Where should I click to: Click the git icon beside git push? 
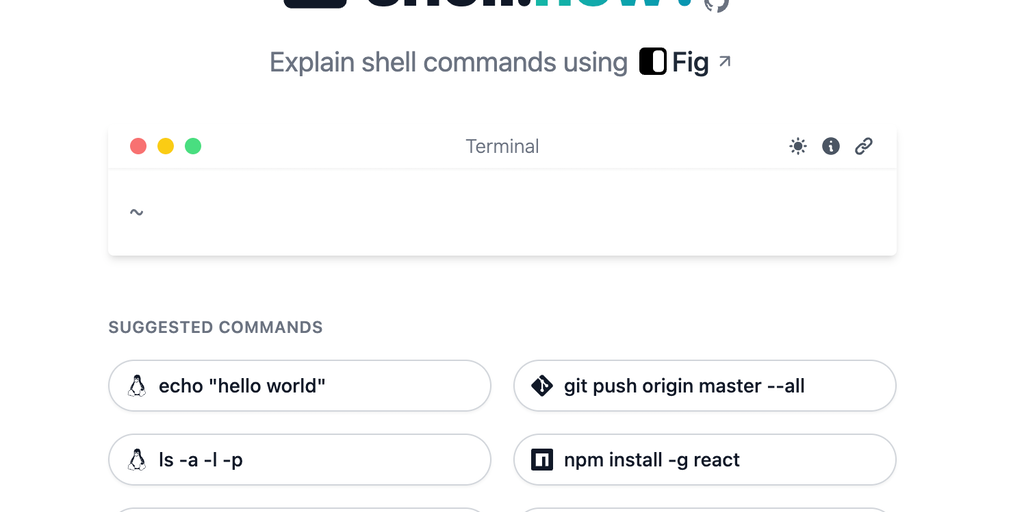(542, 386)
